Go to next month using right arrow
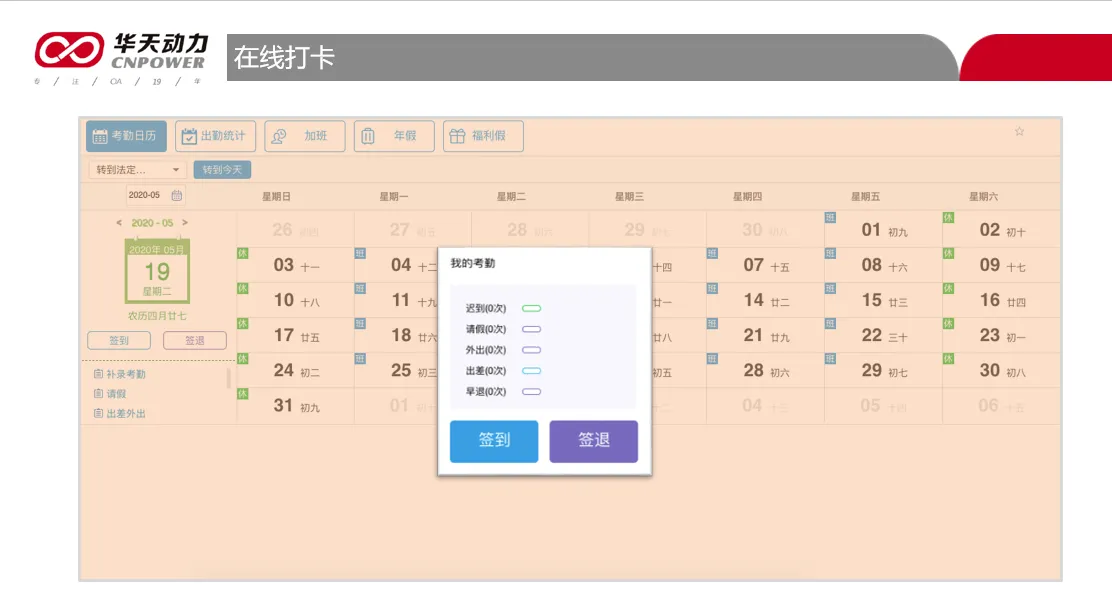This screenshot has height=604, width=1112. 185,223
